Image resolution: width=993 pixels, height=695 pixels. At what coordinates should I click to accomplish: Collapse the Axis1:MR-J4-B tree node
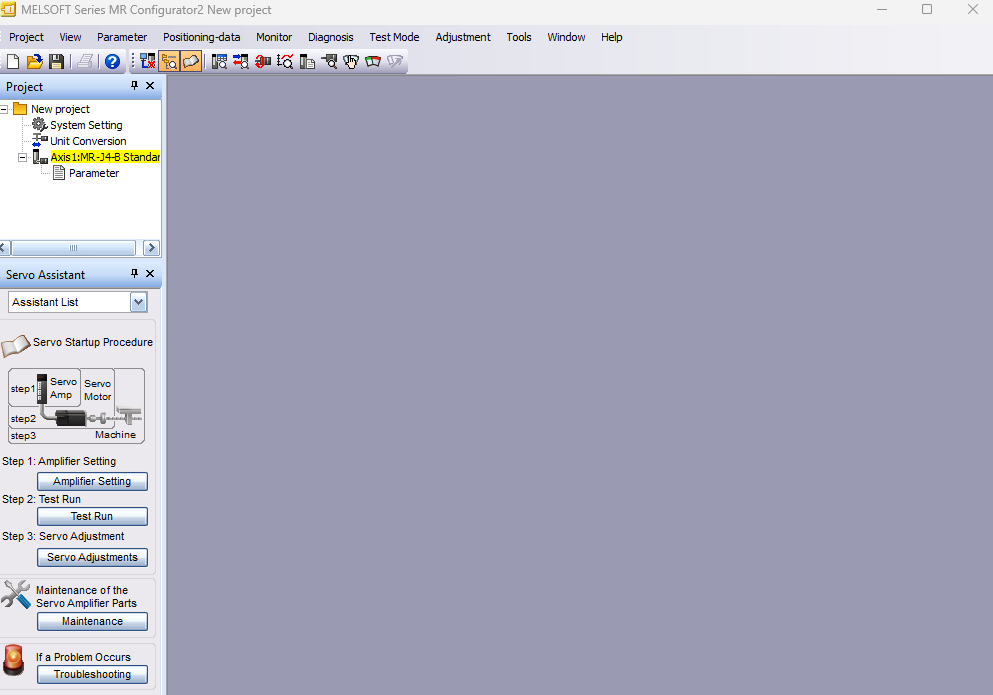[x=23, y=157]
